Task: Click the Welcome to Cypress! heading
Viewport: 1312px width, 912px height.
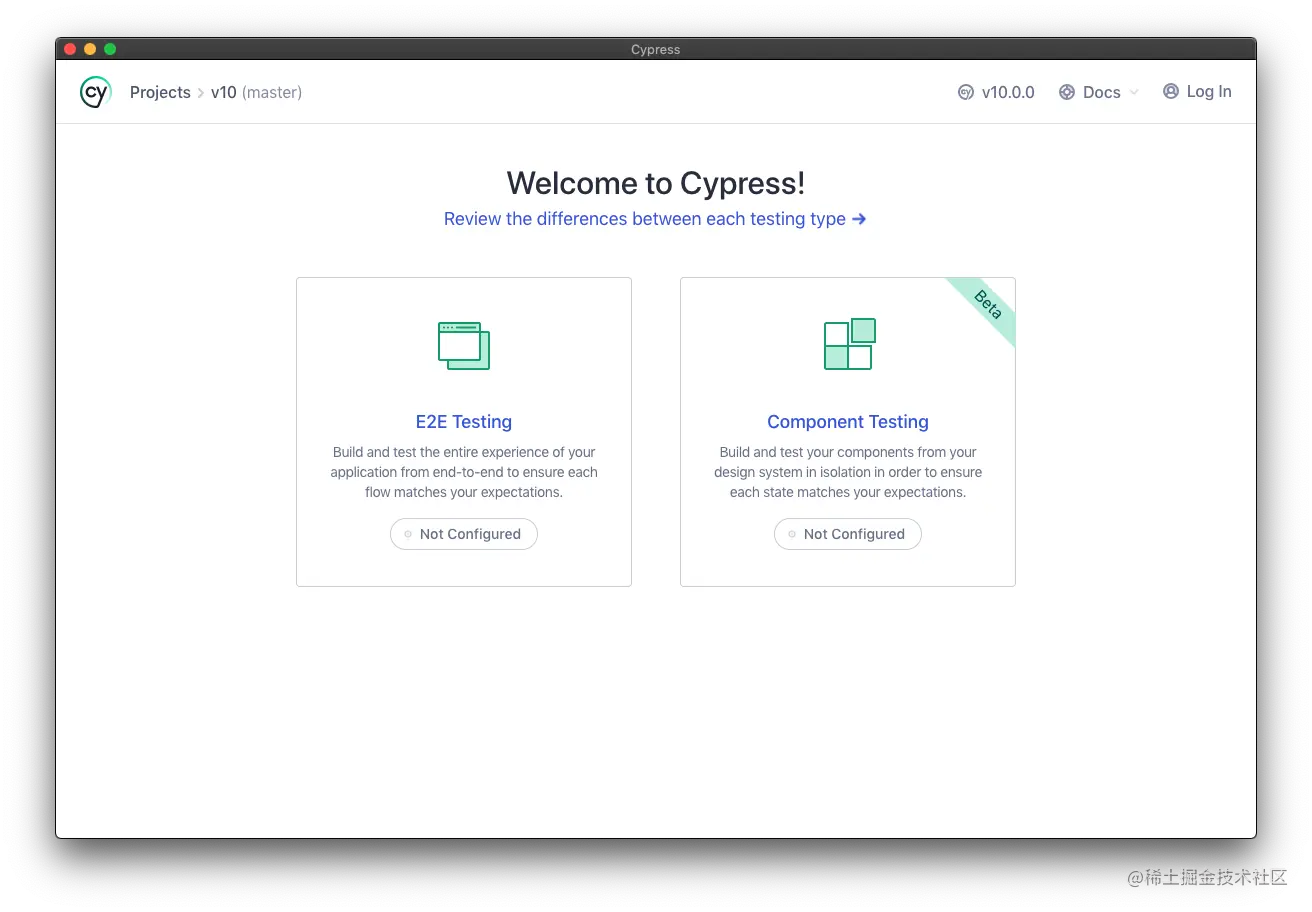Action: 656,183
